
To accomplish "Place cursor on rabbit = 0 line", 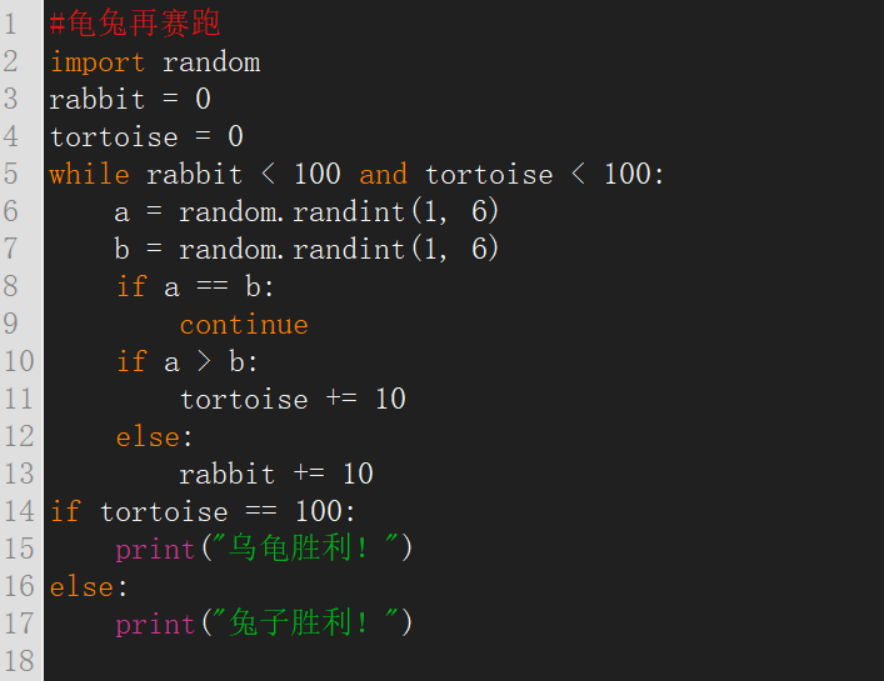I will 130,99.
